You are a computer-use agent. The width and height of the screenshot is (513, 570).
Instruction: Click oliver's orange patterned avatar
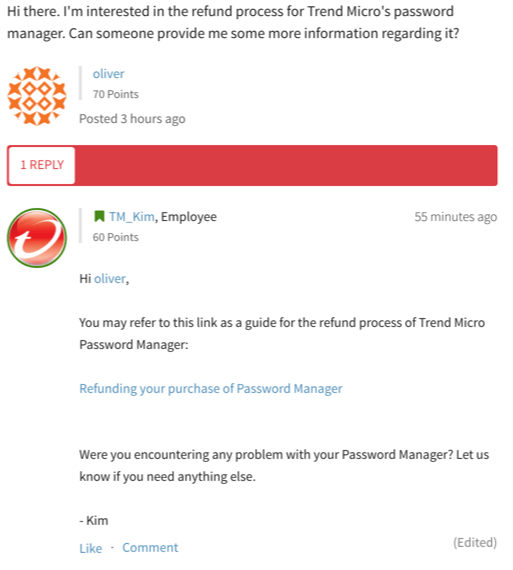coord(37,96)
